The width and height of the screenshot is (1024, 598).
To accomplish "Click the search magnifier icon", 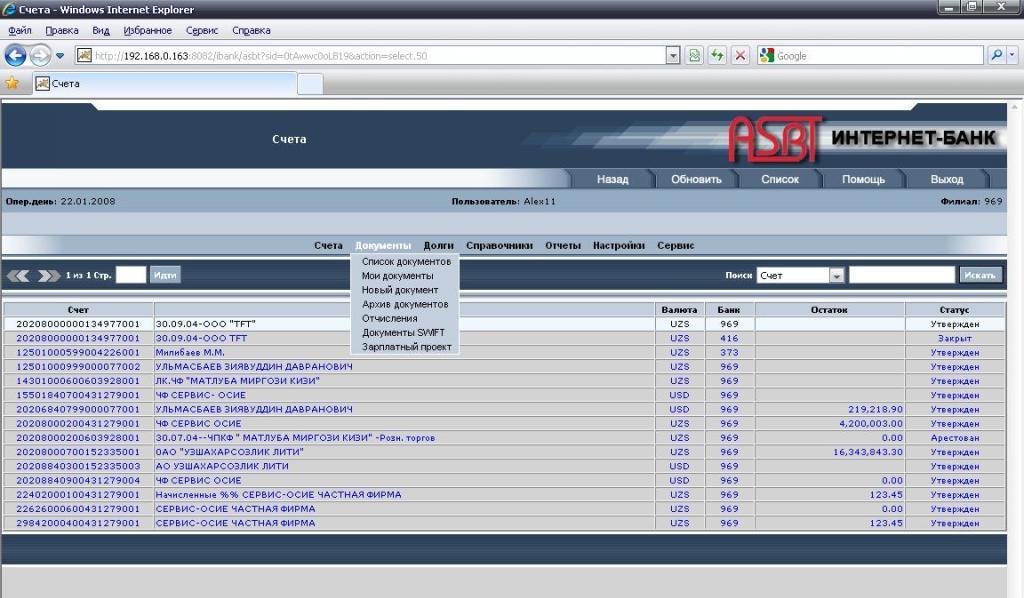I will pos(996,56).
